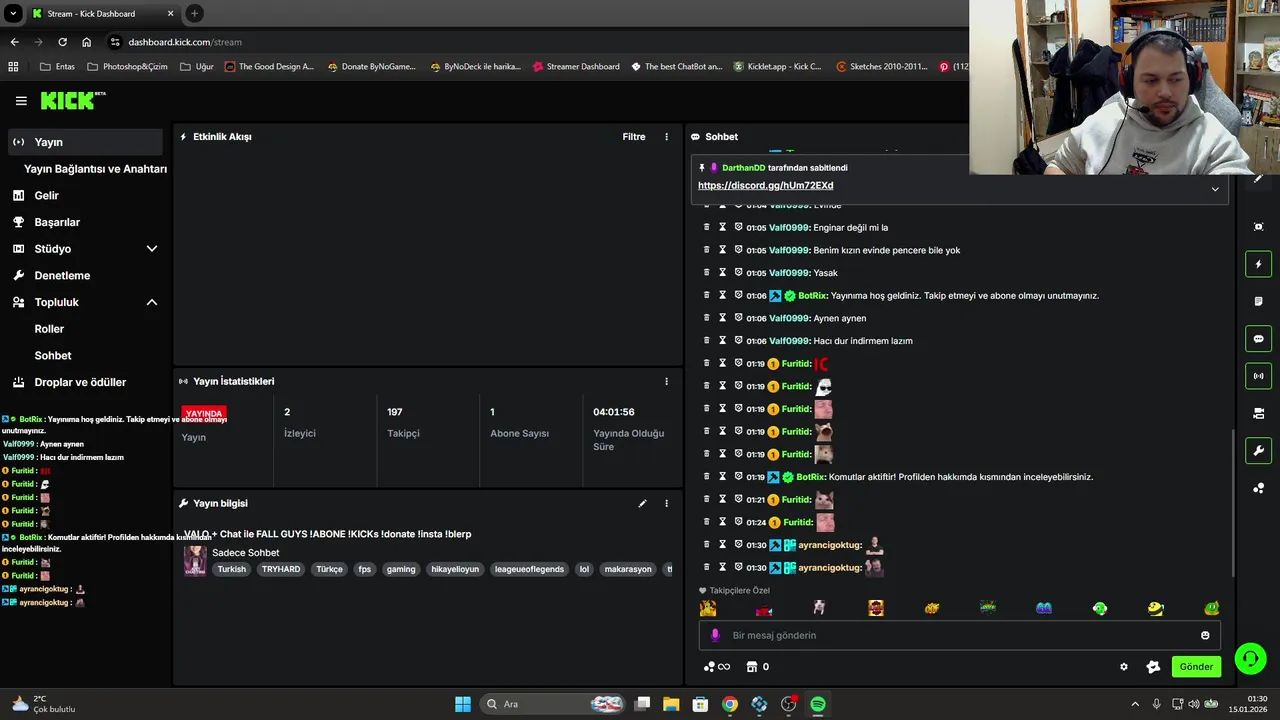Open the pinned Discord link
This screenshot has width=1280, height=720.
[x=765, y=185]
